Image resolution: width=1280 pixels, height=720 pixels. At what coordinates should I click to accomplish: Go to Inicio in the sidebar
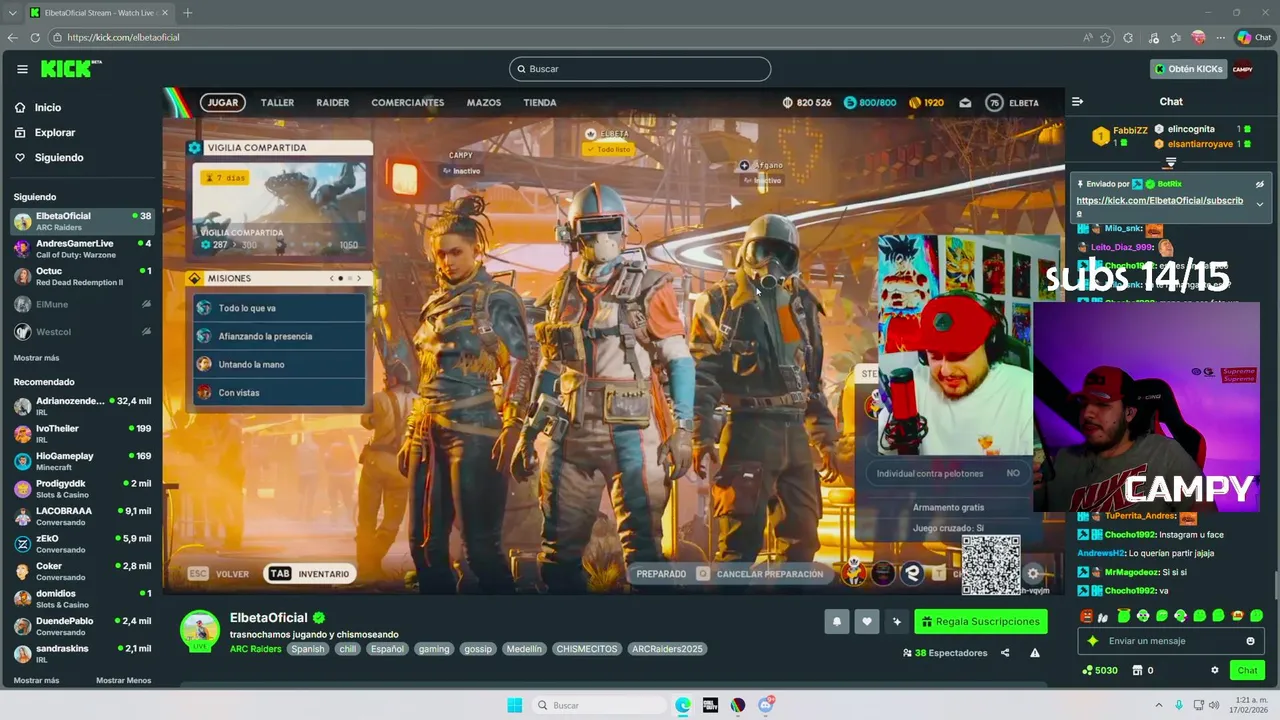coord(47,108)
